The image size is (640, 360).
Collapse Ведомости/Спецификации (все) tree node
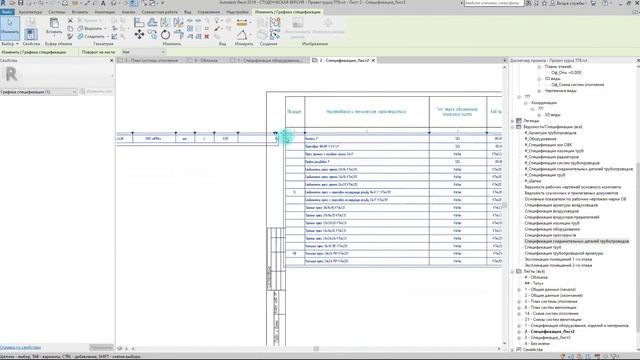click(513, 127)
